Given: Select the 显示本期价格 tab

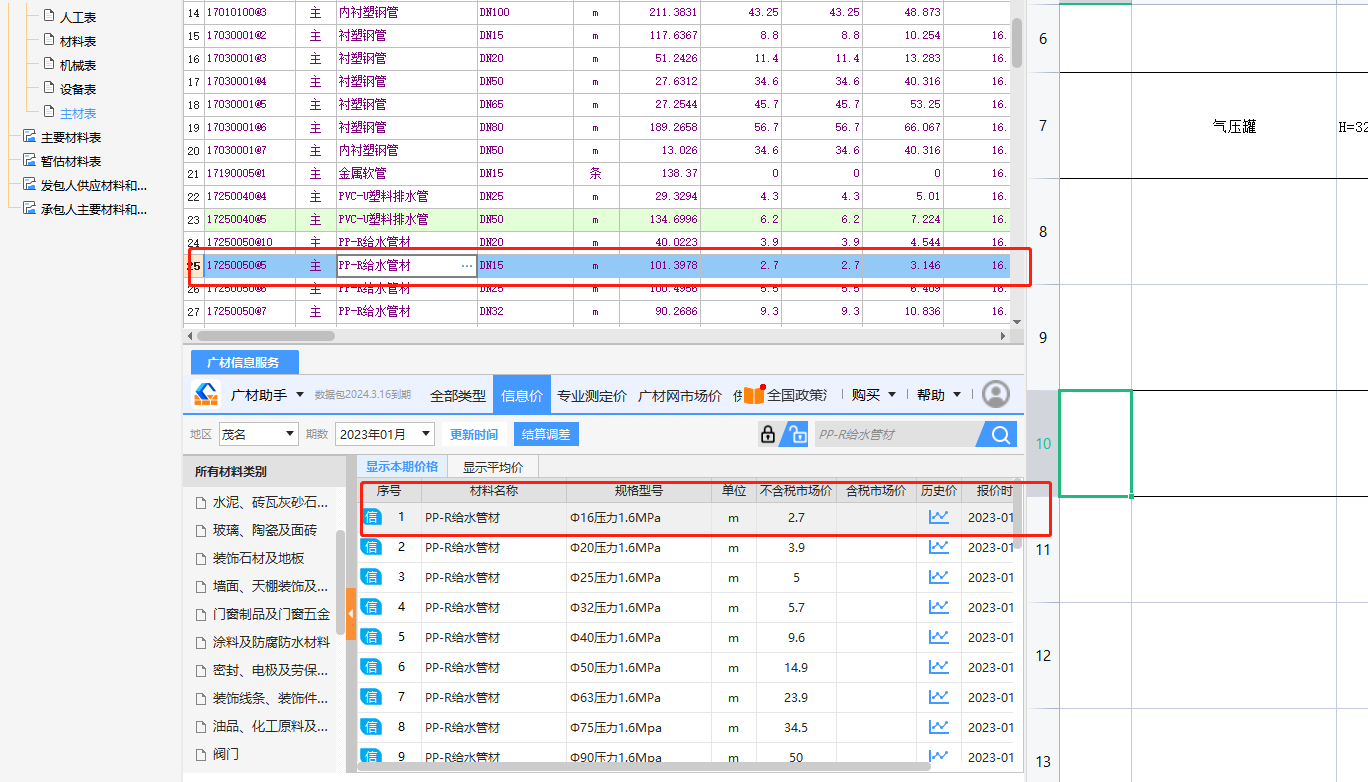Looking at the screenshot, I should pos(402,467).
